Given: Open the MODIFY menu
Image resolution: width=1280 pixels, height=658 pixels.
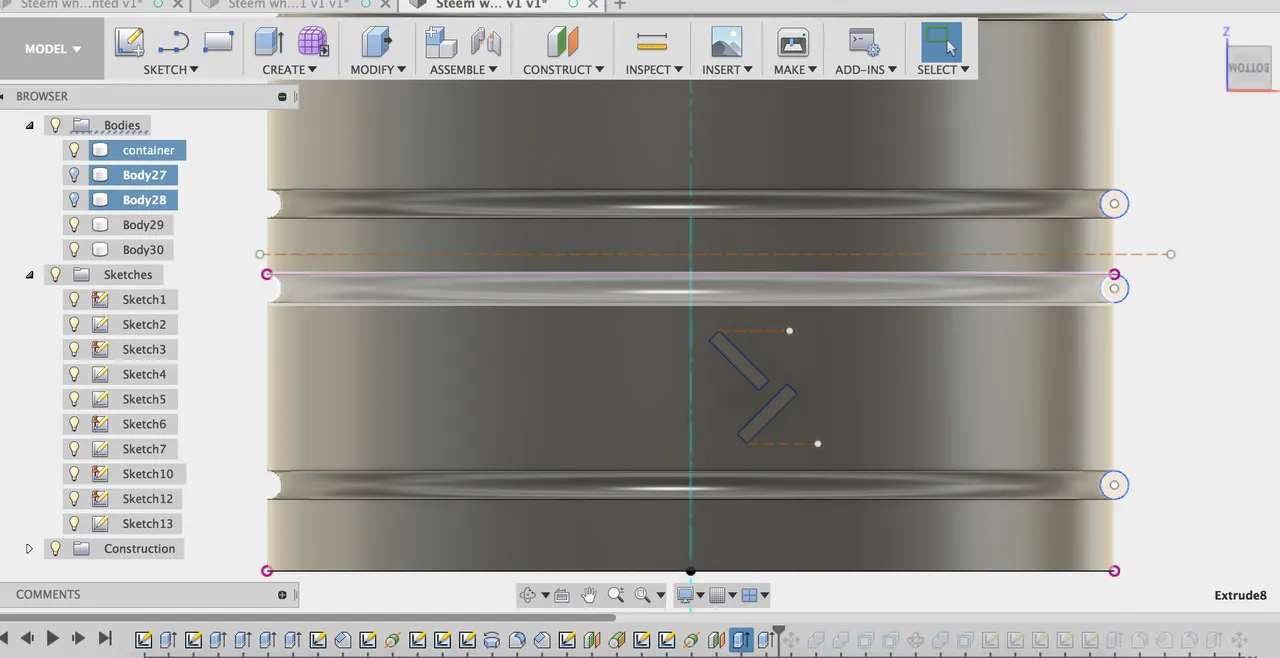Looking at the screenshot, I should (x=378, y=70).
